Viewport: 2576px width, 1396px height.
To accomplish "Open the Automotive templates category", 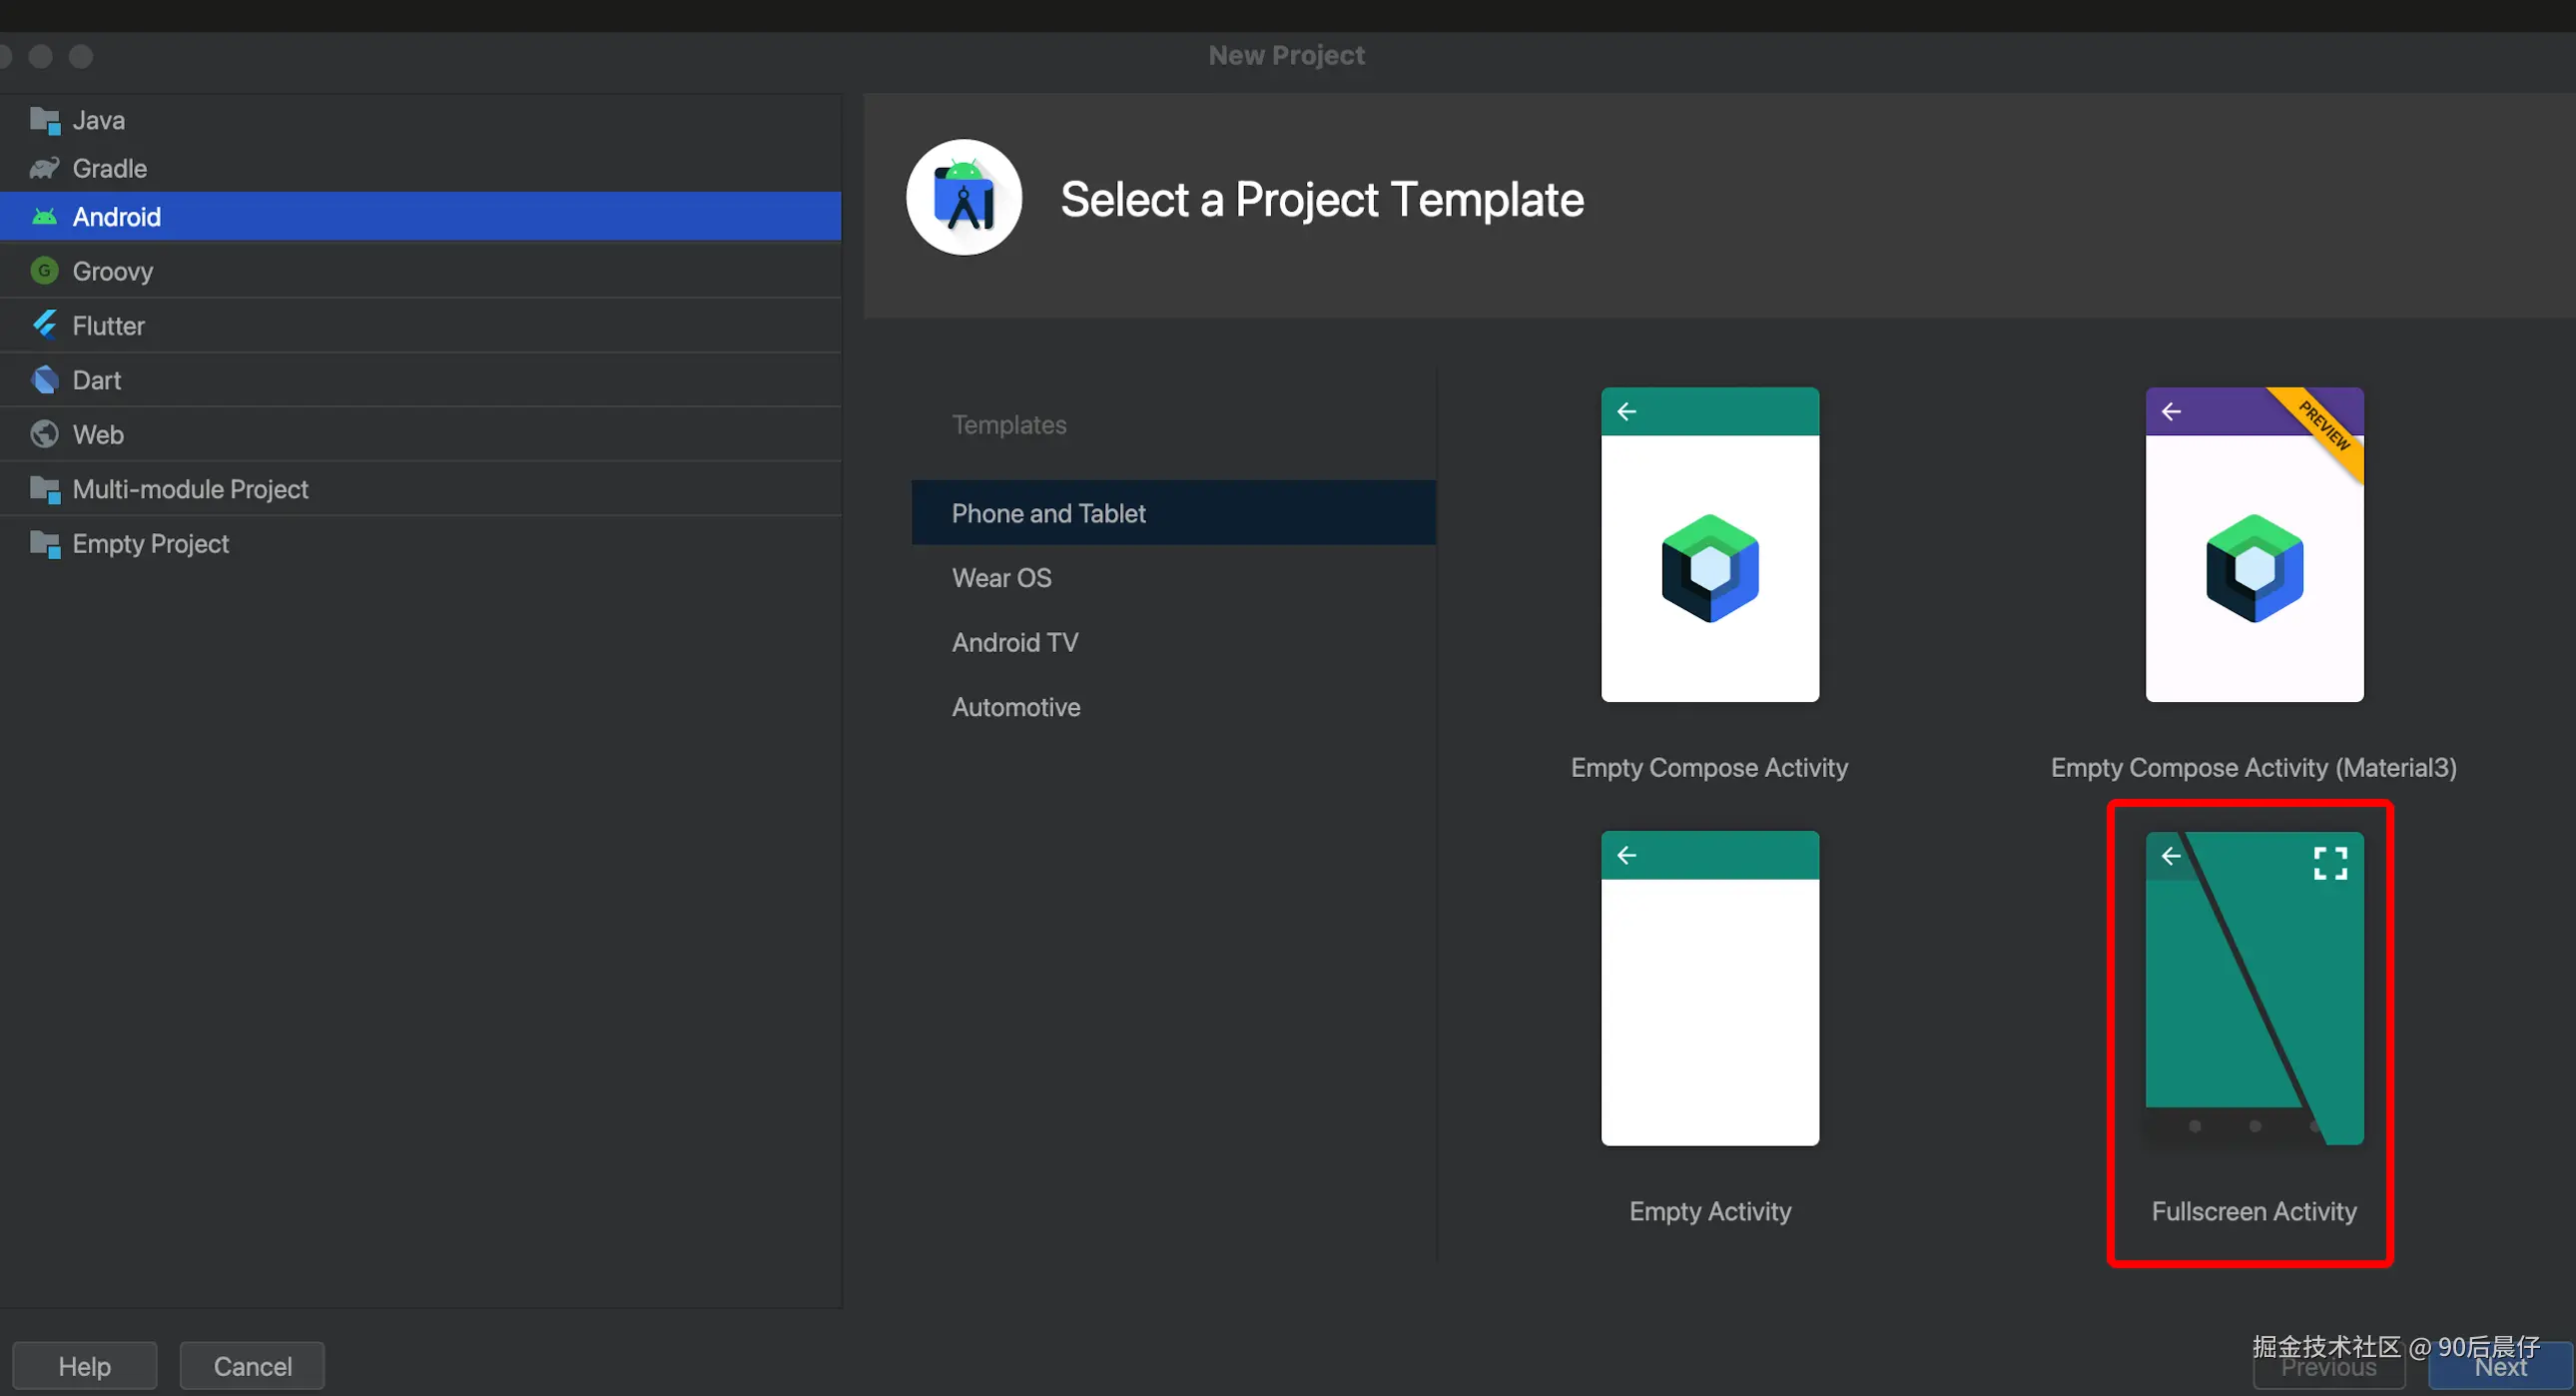I will pos(1015,707).
